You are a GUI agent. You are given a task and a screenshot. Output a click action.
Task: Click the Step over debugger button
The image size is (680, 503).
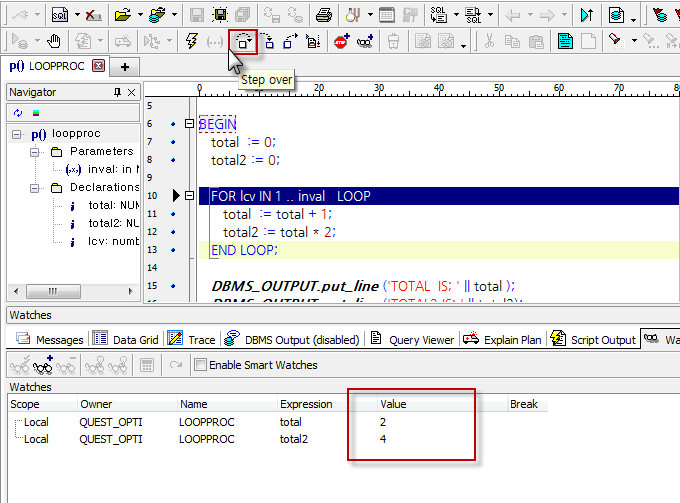click(x=243, y=41)
